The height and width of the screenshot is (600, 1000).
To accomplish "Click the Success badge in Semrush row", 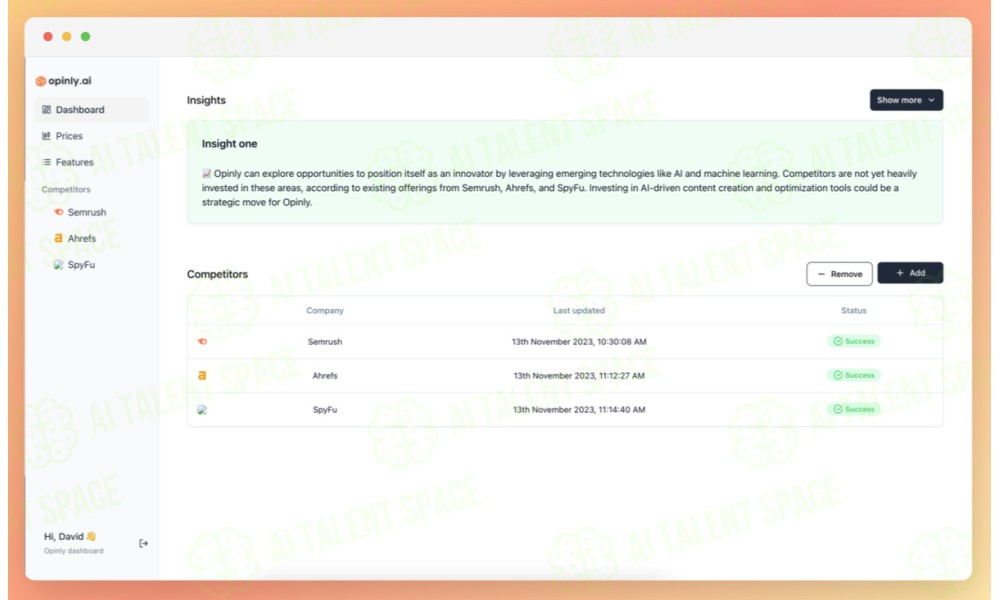I will 854,341.
